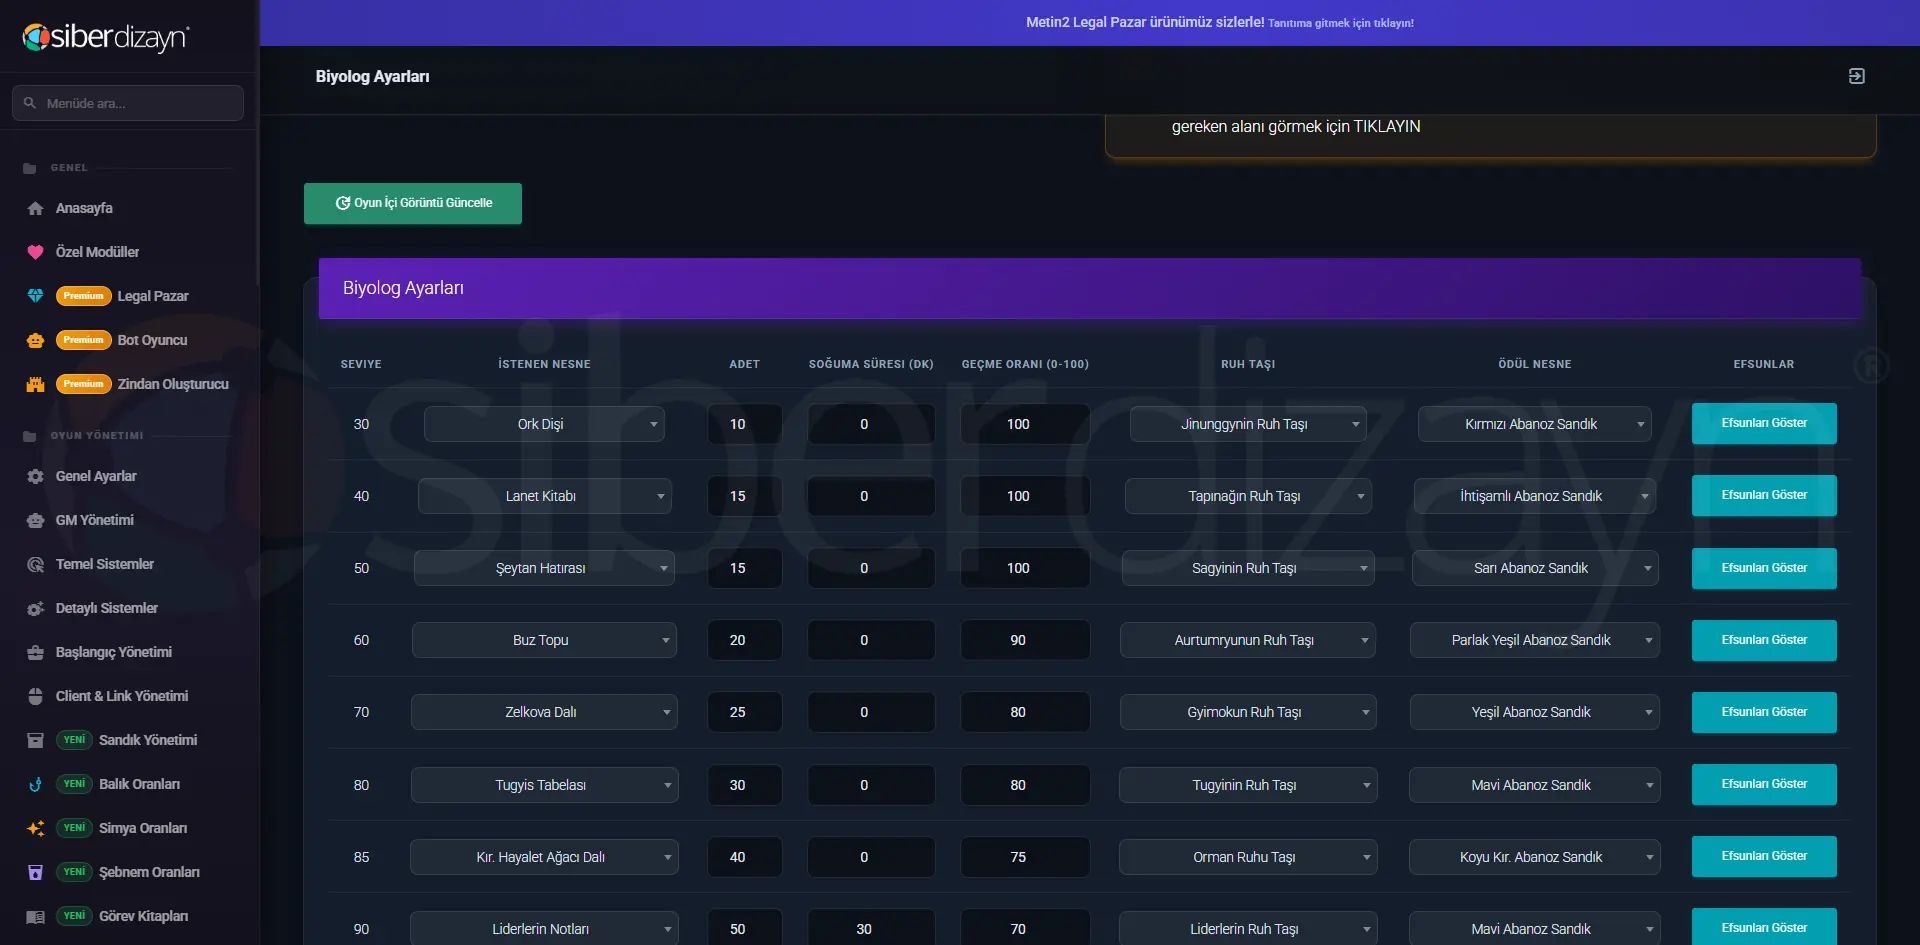Image resolution: width=1920 pixels, height=945 pixels.
Task: Click Efsunları Göster in level 40 row
Action: click(x=1764, y=495)
